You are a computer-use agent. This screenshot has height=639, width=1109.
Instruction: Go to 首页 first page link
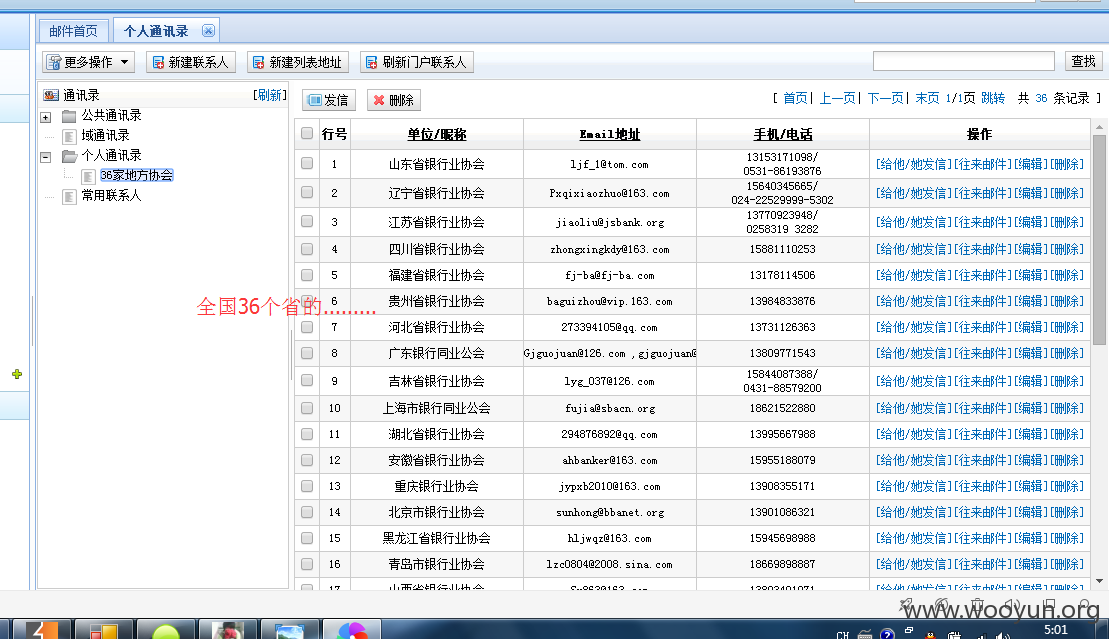(x=795, y=98)
